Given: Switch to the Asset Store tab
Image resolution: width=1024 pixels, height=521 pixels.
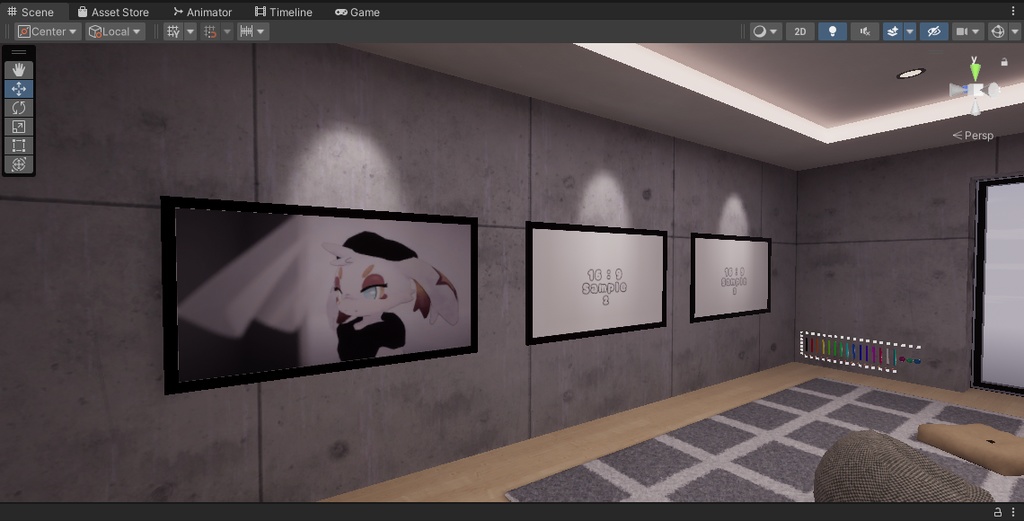Looking at the screenshot, I should pyautogui.click(x=113, y=12).
